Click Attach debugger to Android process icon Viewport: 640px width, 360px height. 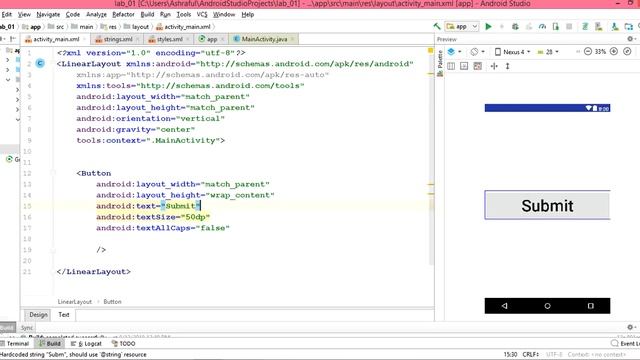tap(556, 27)
